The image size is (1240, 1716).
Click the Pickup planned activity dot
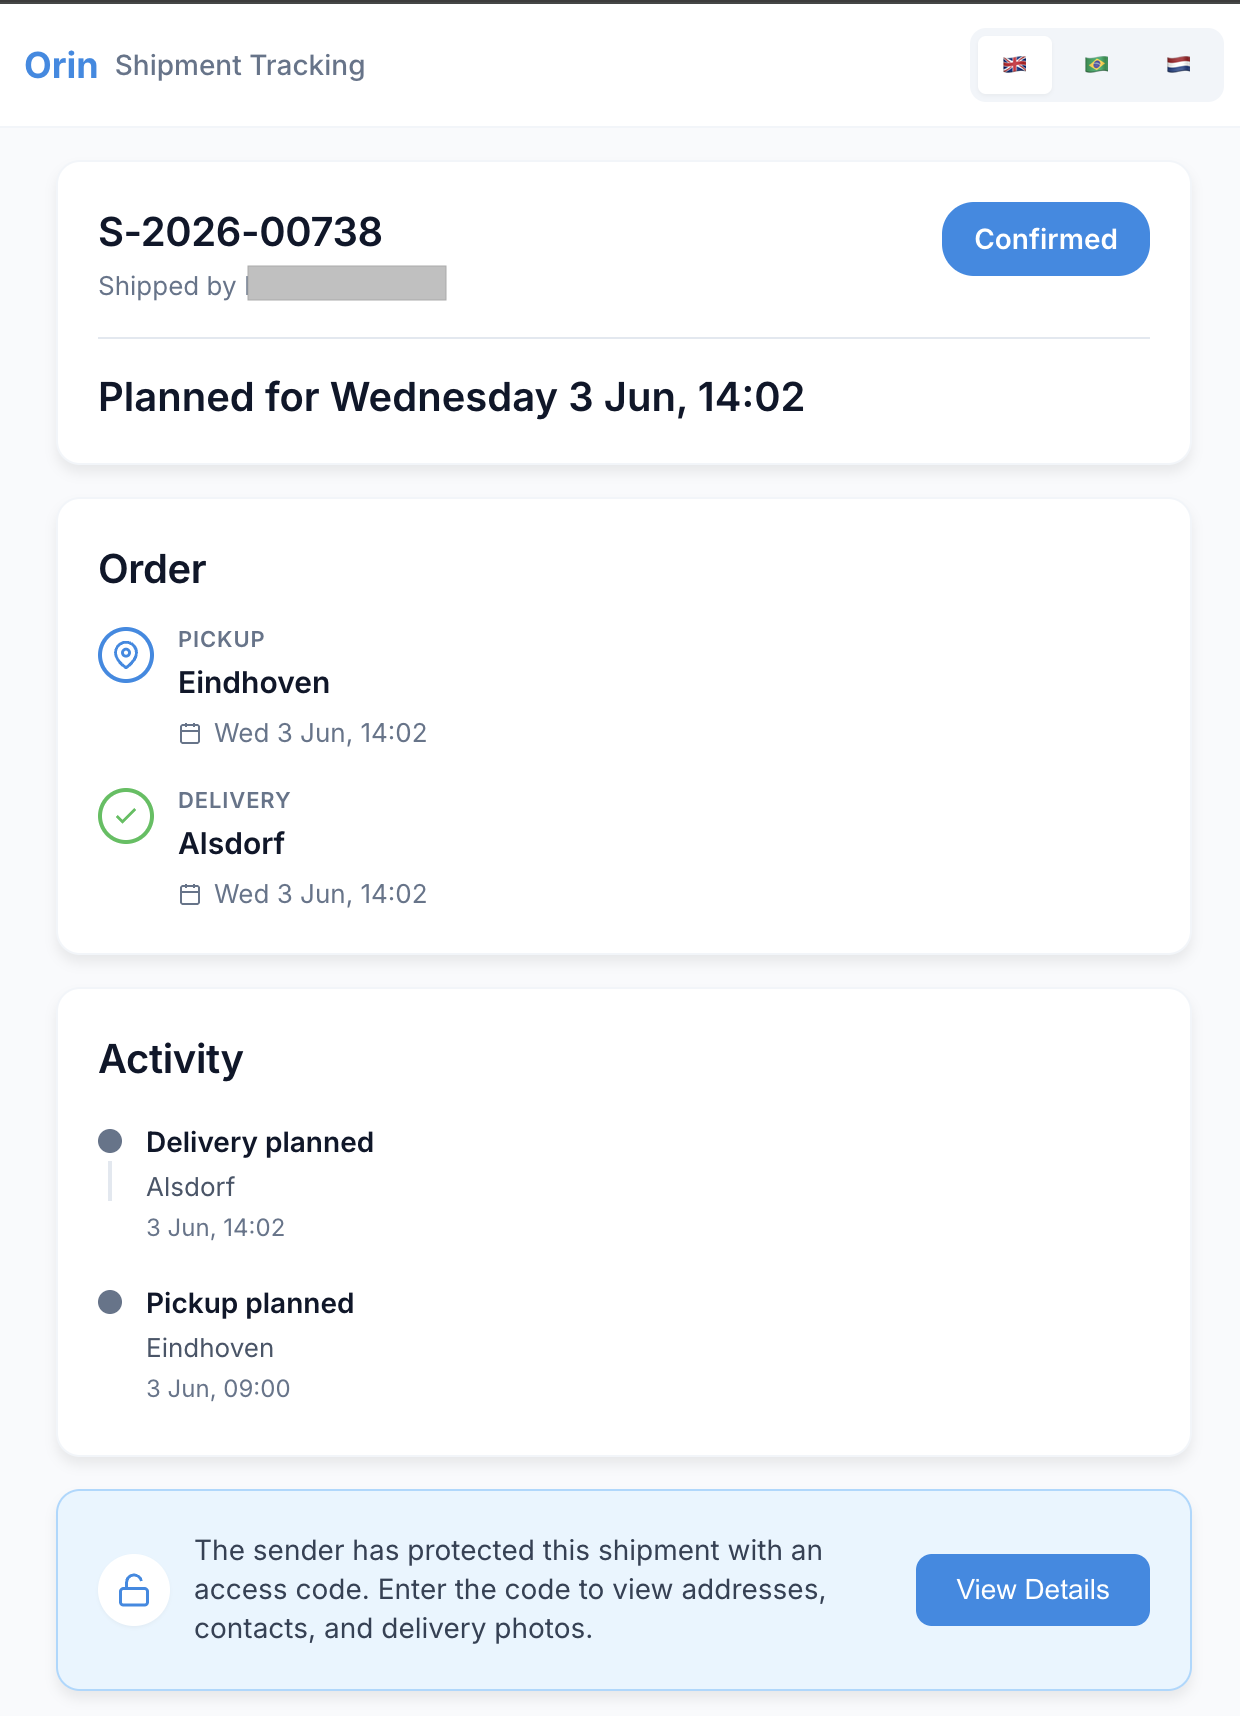(110, 1302)
